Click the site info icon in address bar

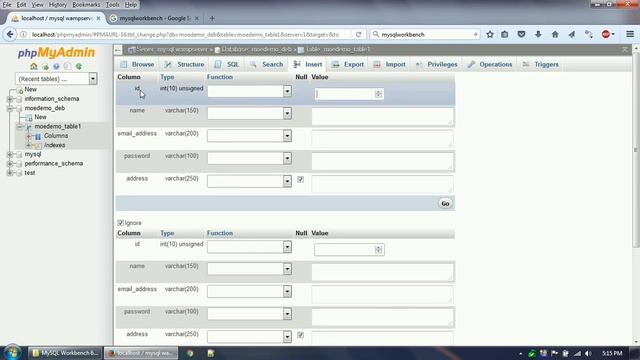click(x=24, y=35)
